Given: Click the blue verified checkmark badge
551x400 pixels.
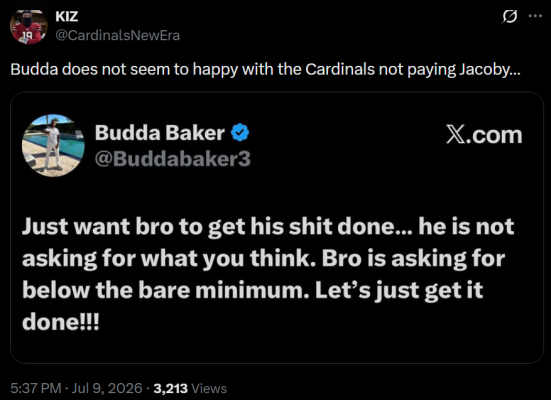Looking at the screenshot, I should [x=240, y=133].
